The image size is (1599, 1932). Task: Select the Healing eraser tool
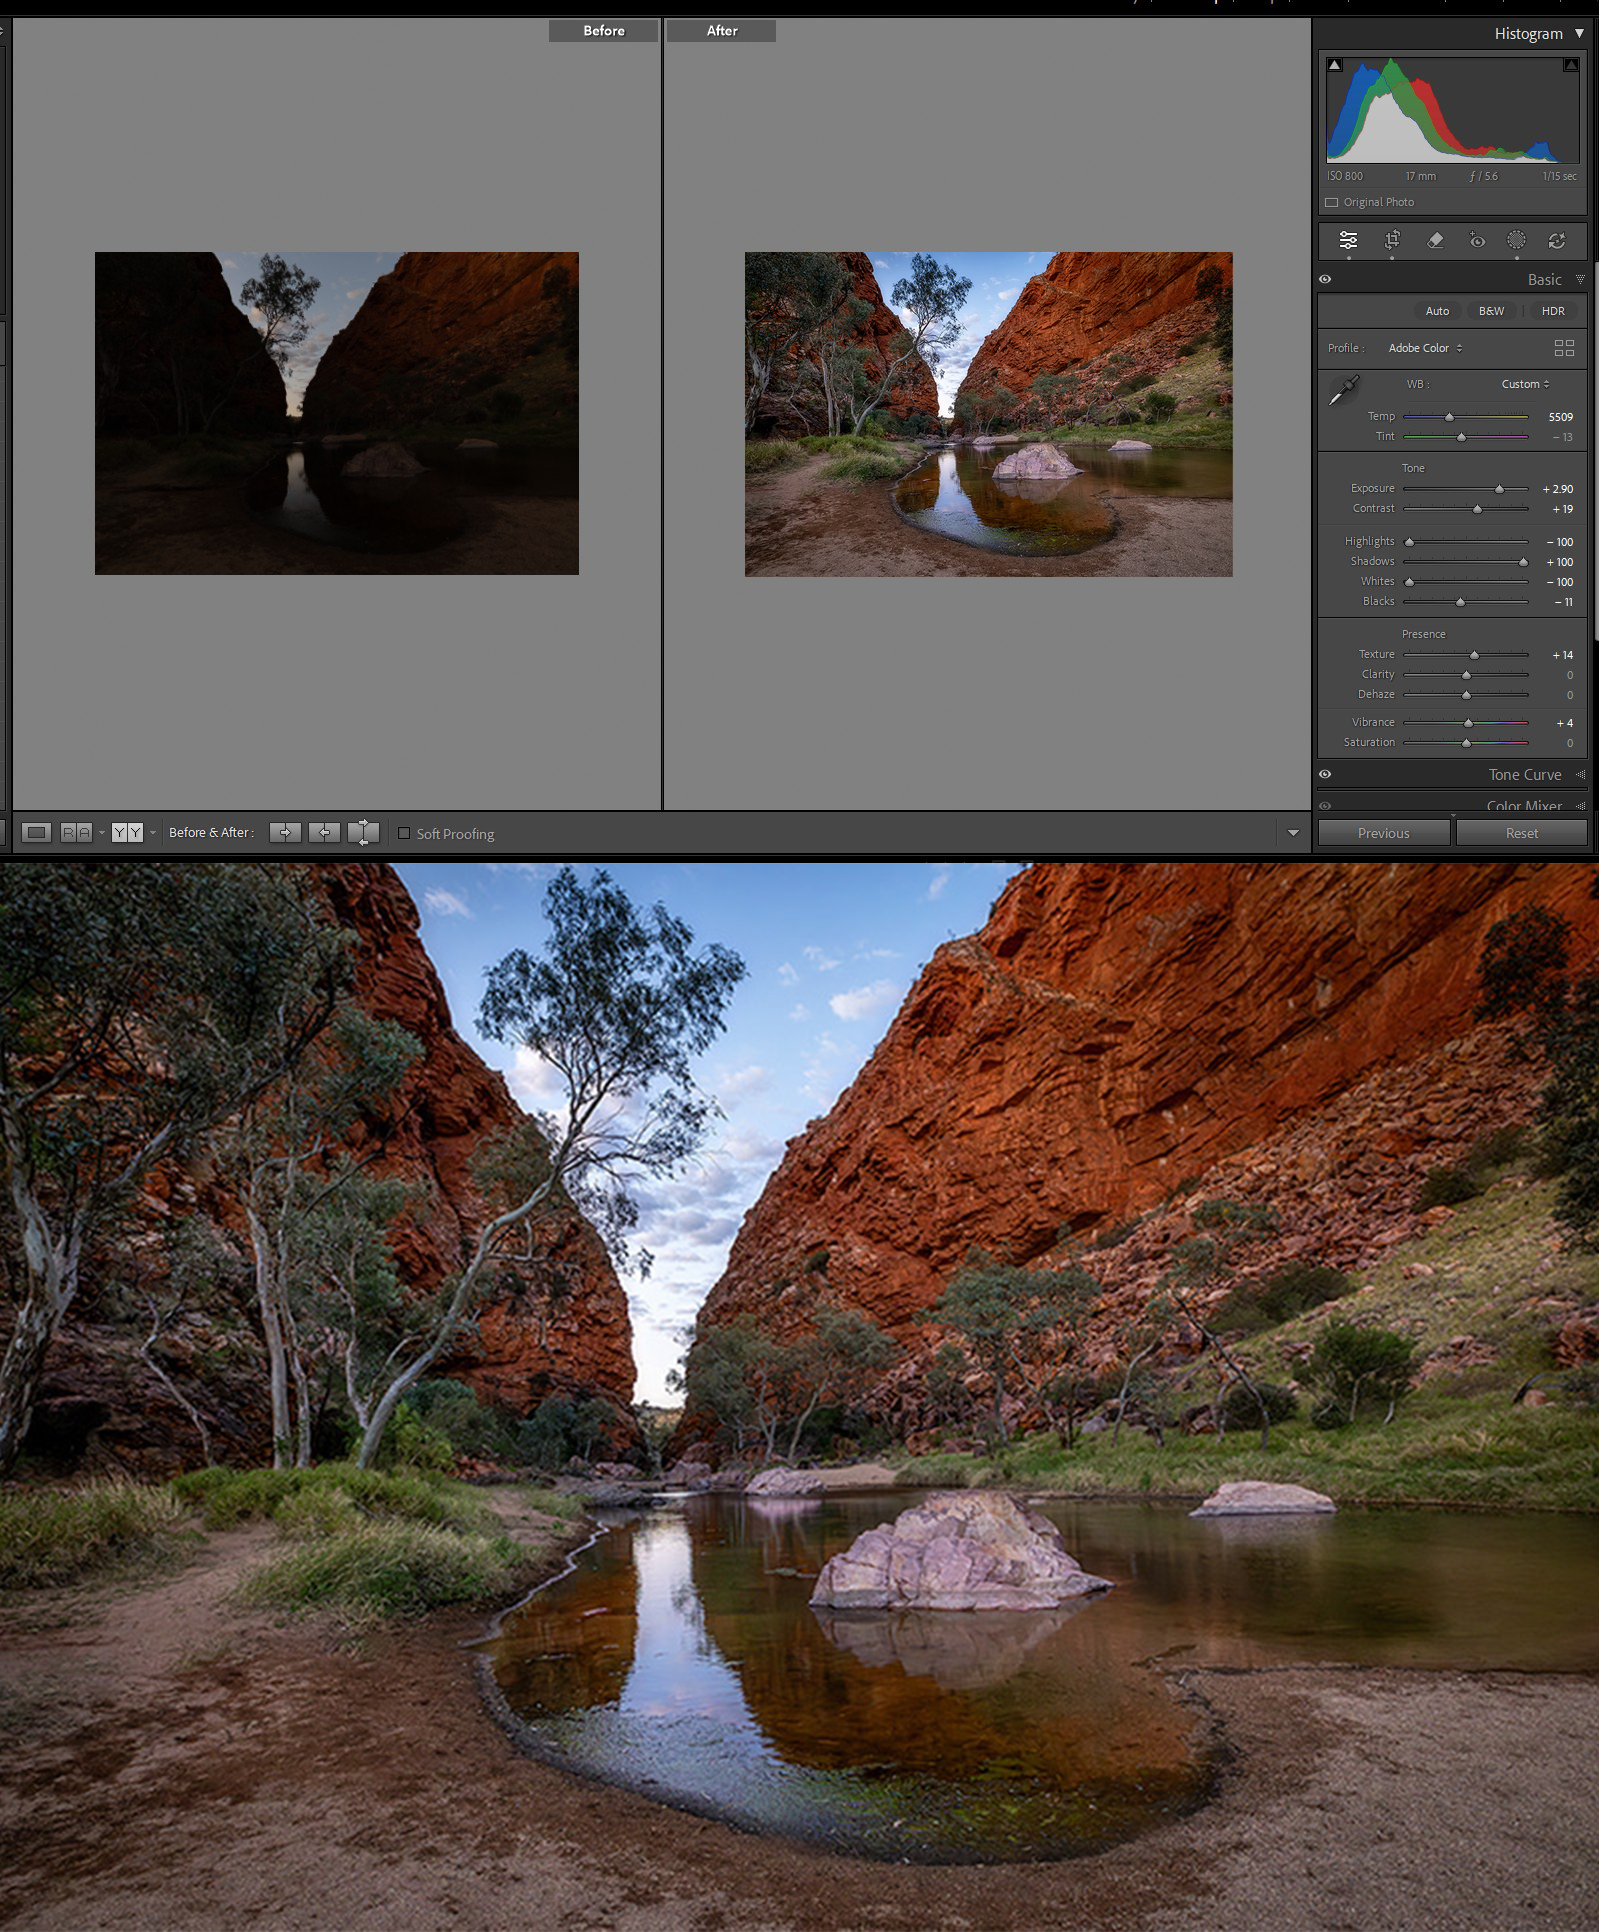(x=1434, y=240)
